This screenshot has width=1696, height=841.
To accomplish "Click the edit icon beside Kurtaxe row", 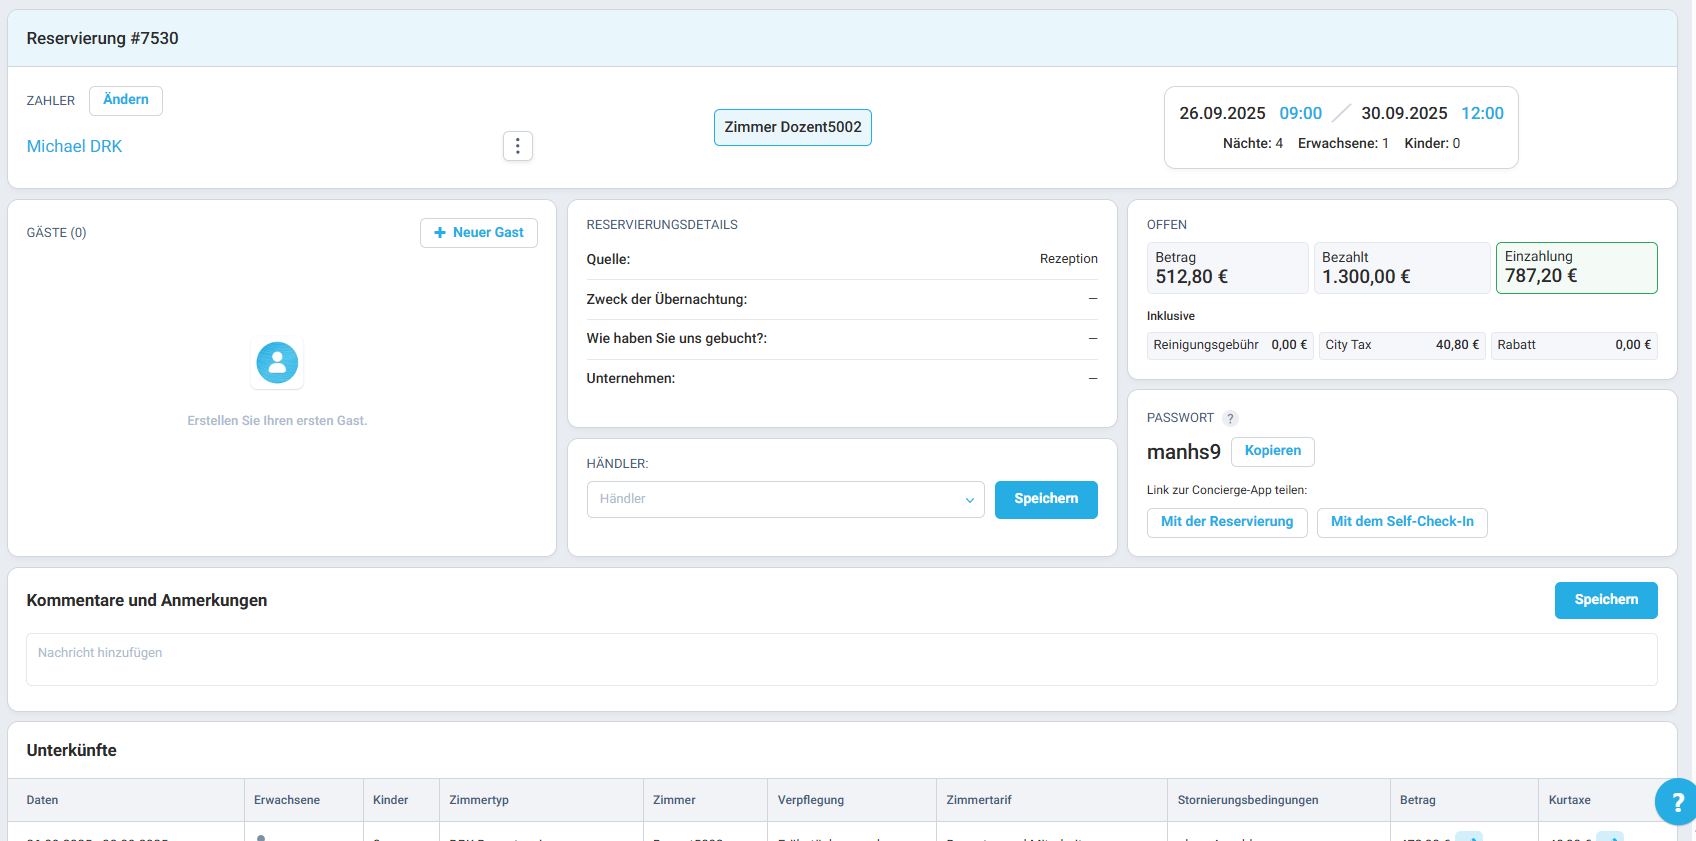I will pos(1609,836).
